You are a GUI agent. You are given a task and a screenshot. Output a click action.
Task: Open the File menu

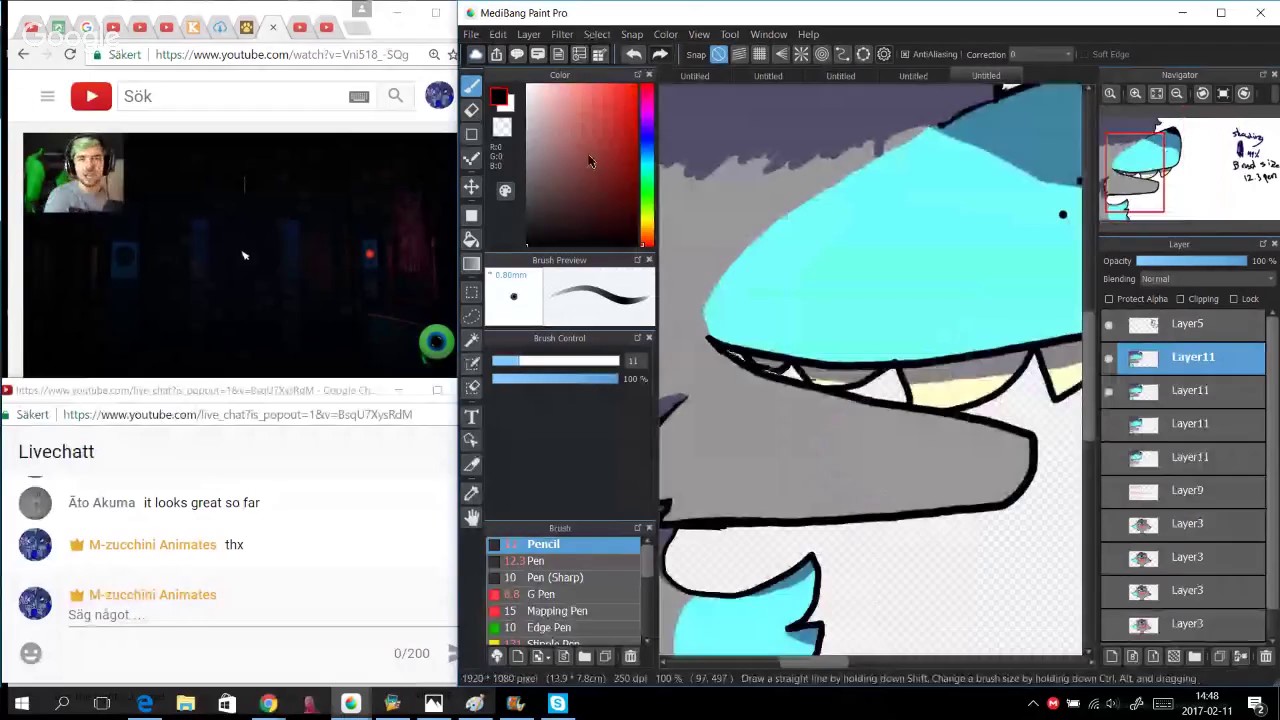tap(470, 34)
